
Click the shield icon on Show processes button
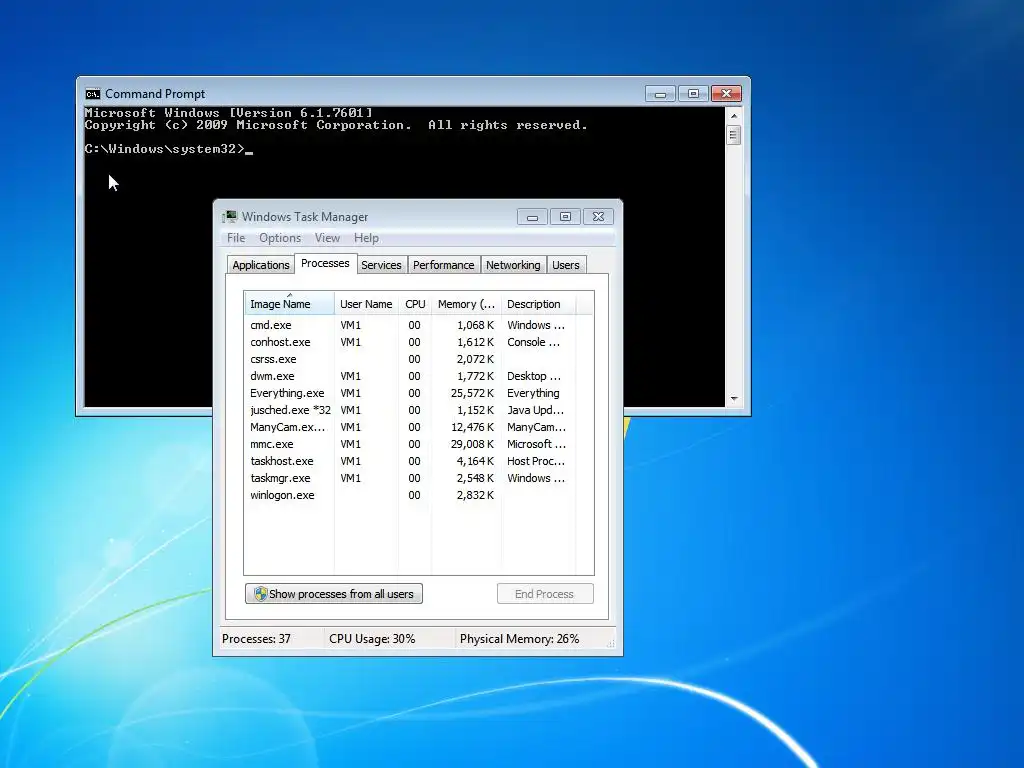261,594
